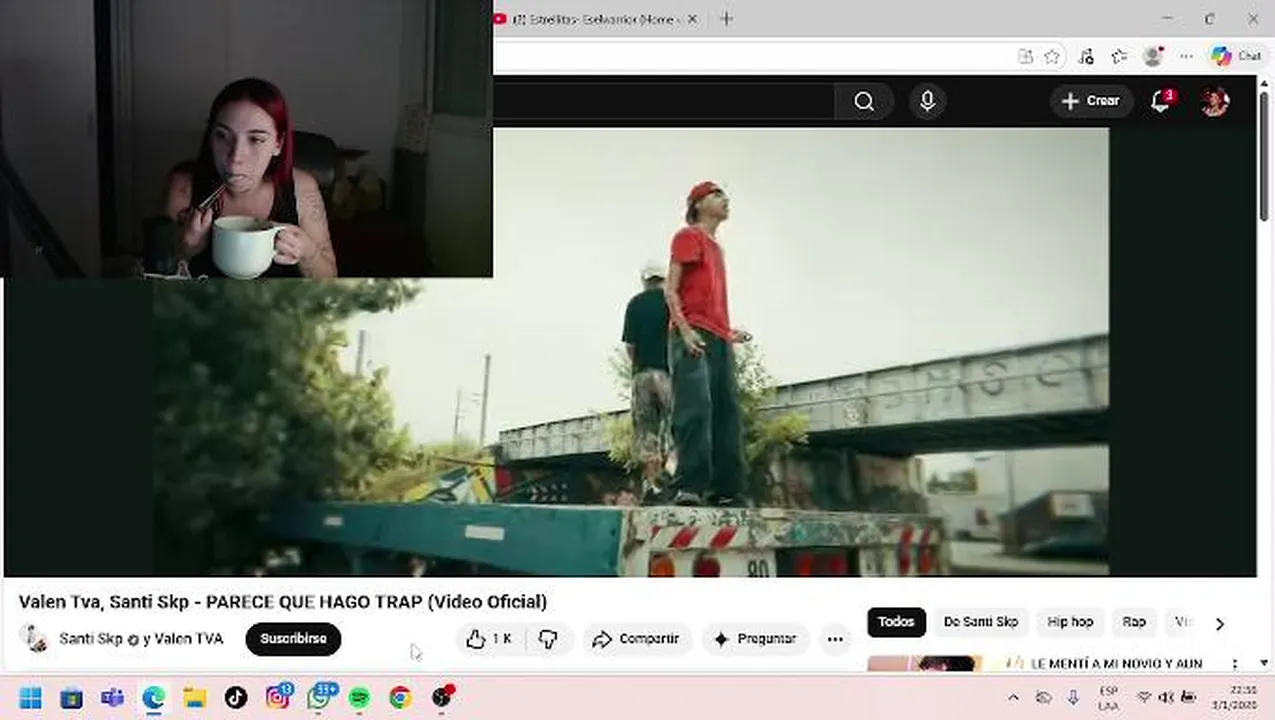Click the video player to pause playback
This screenshot has height=720, width=1275.
tap(630, 352)
